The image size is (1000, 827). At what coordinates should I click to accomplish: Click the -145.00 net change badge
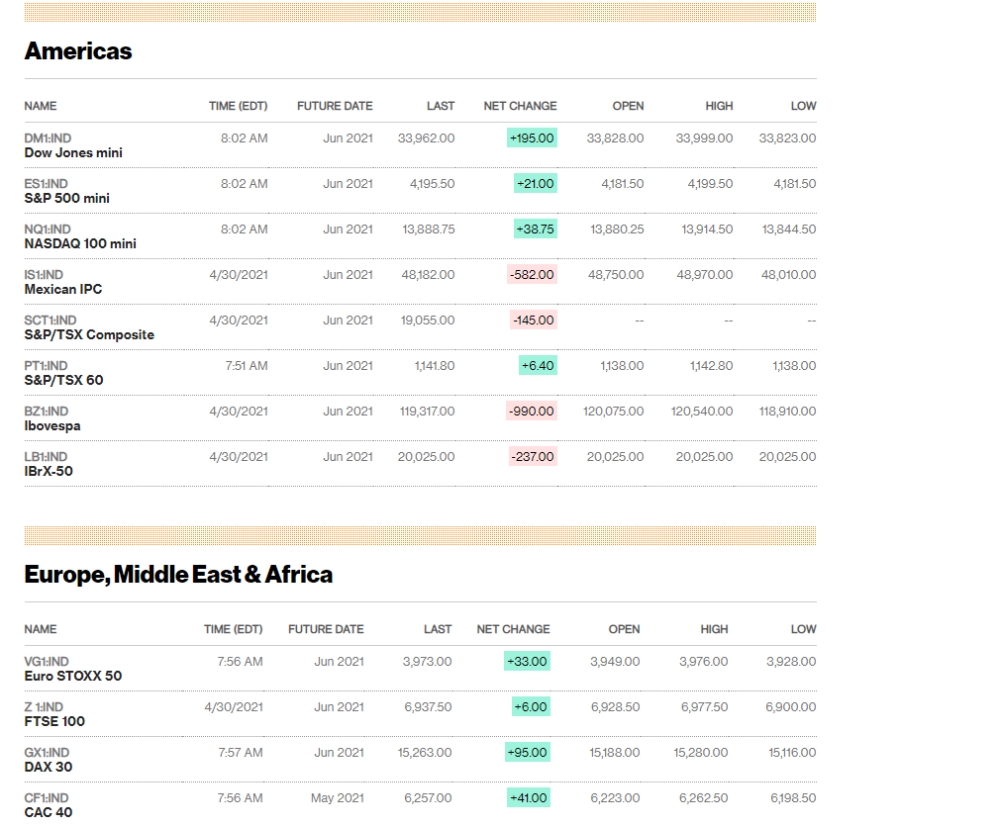click(x=534, y=320)
